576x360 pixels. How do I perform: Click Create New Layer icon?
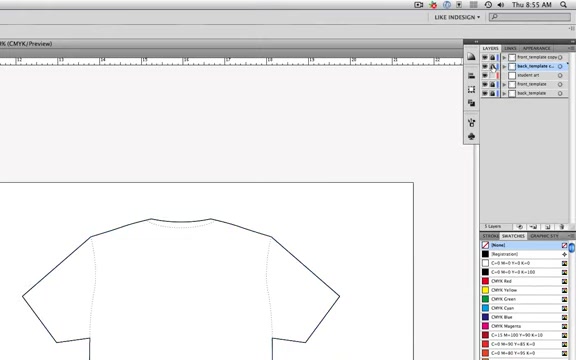pos(547,227)
